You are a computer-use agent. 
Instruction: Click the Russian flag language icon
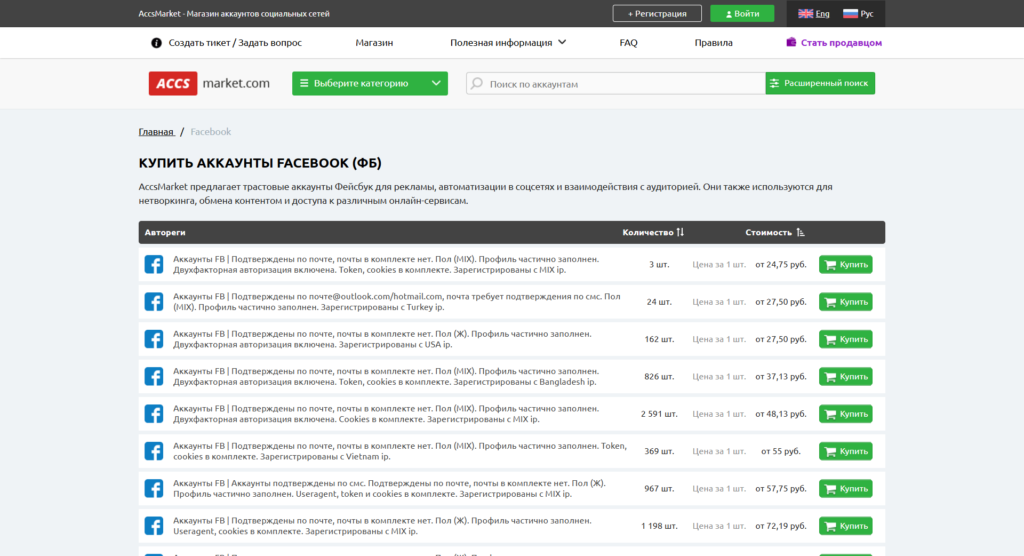[x=850, y=13]
